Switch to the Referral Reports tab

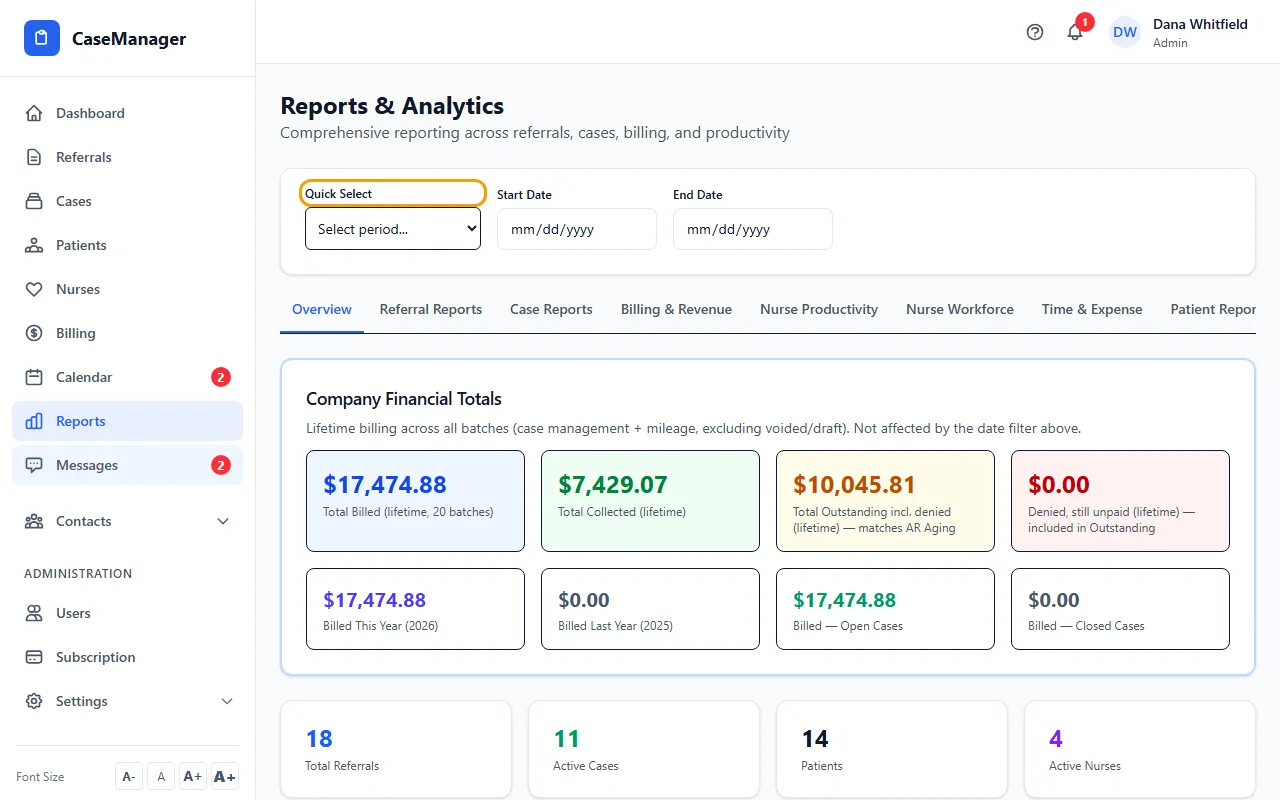click(431, 310)
